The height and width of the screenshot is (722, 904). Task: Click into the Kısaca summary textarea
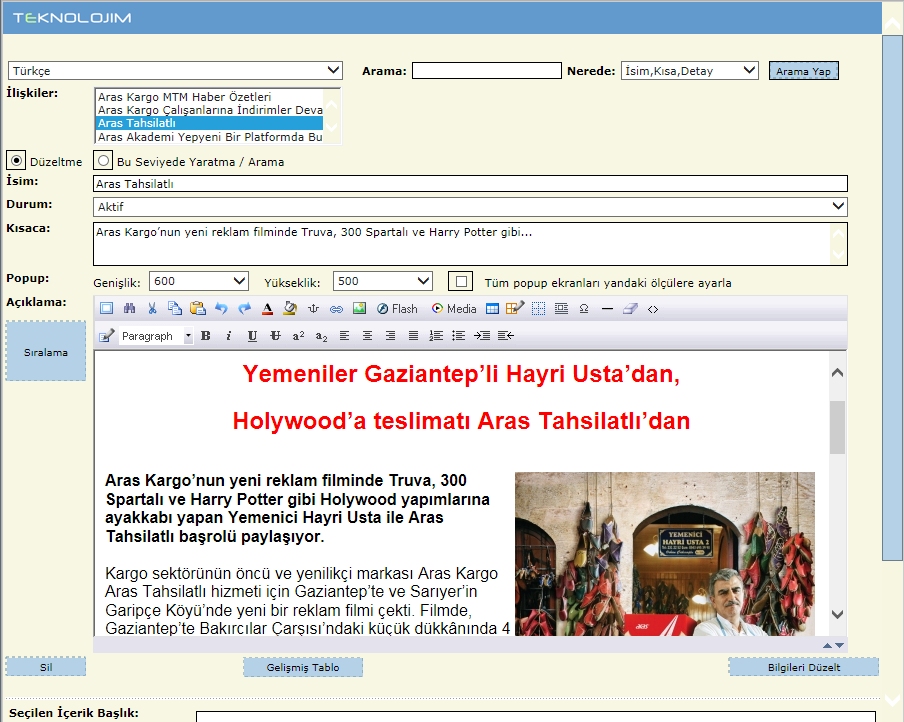point(470,244)
